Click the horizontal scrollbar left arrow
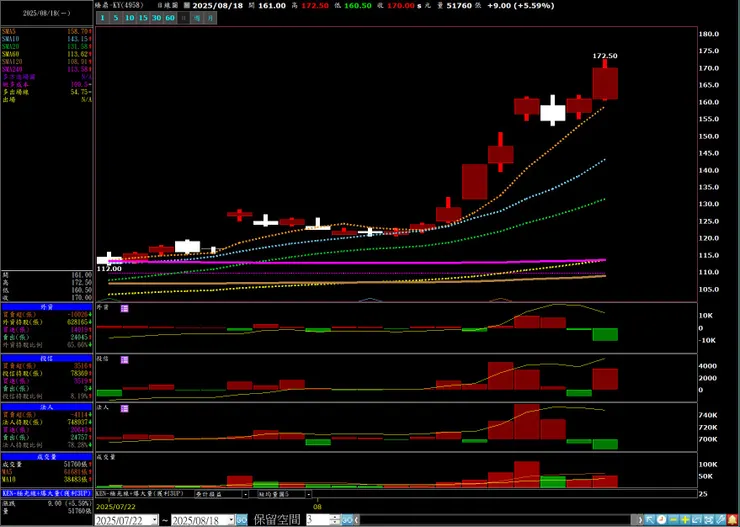740x527 pixels. click(356, 520)
